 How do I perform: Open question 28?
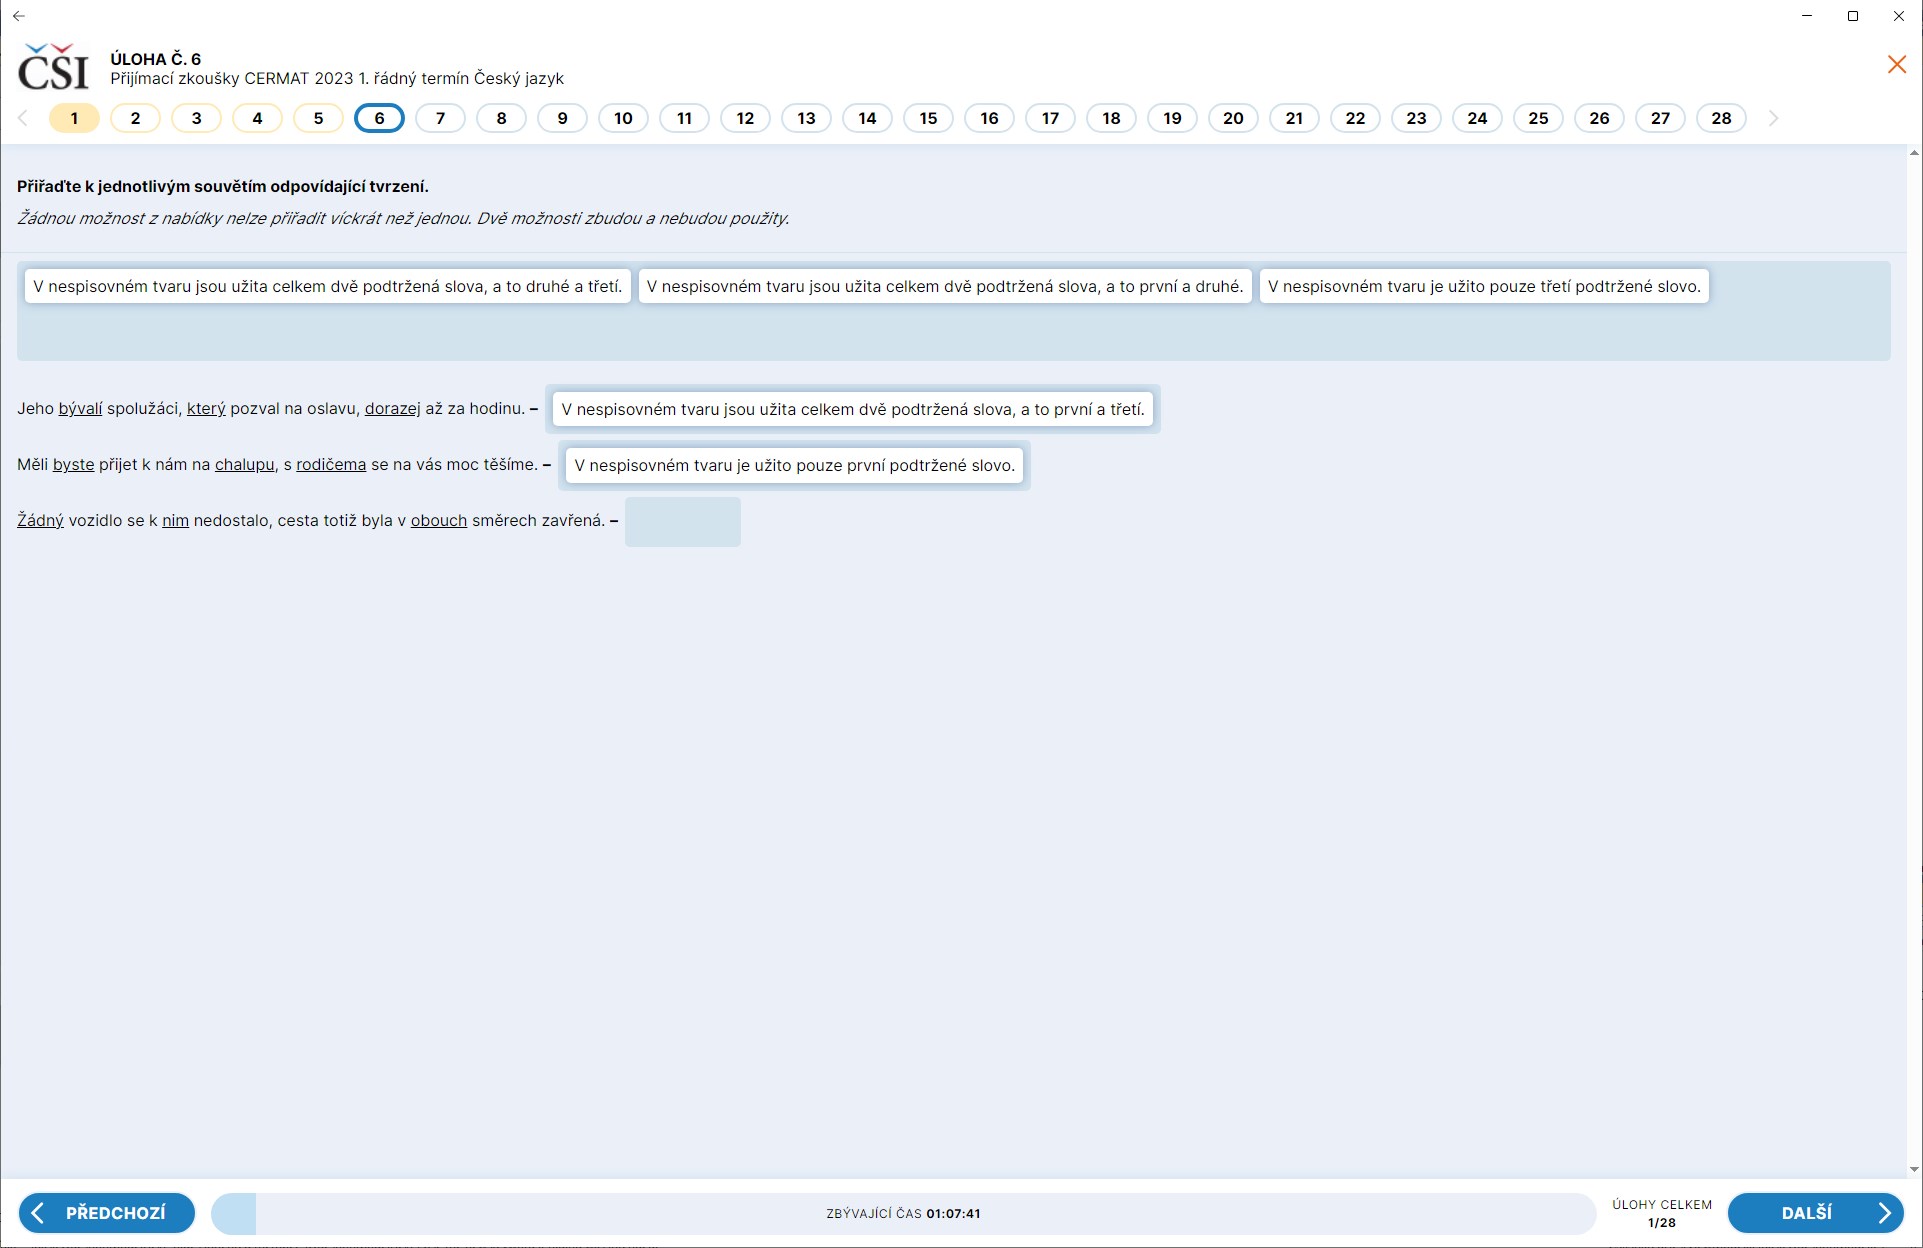[x=1720, y=118]
